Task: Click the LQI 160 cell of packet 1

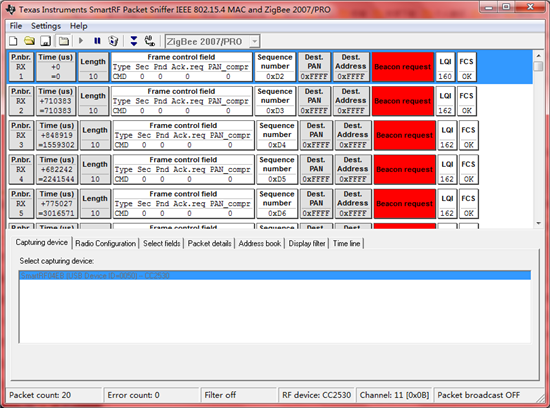Action: [x=445, y=67]
